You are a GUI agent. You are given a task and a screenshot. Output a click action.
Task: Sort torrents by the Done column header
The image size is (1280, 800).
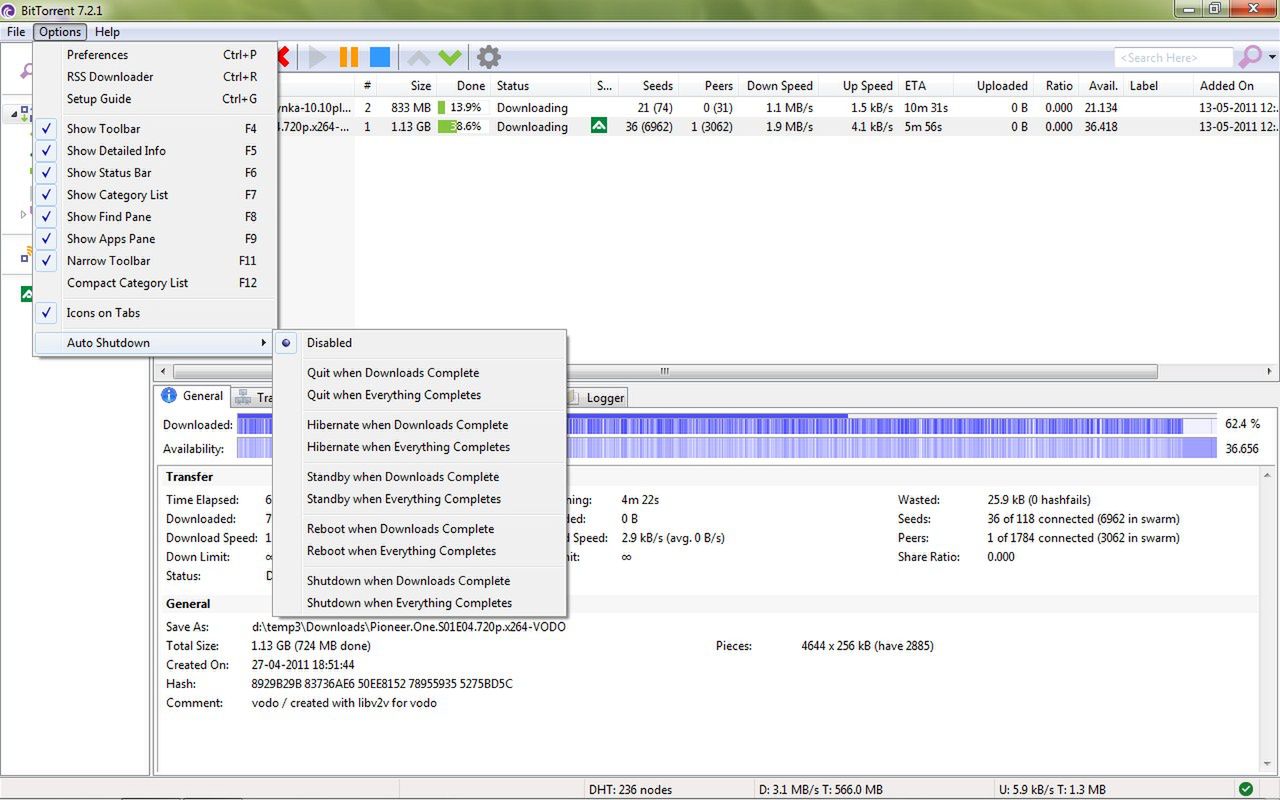(x=463, y=85)
